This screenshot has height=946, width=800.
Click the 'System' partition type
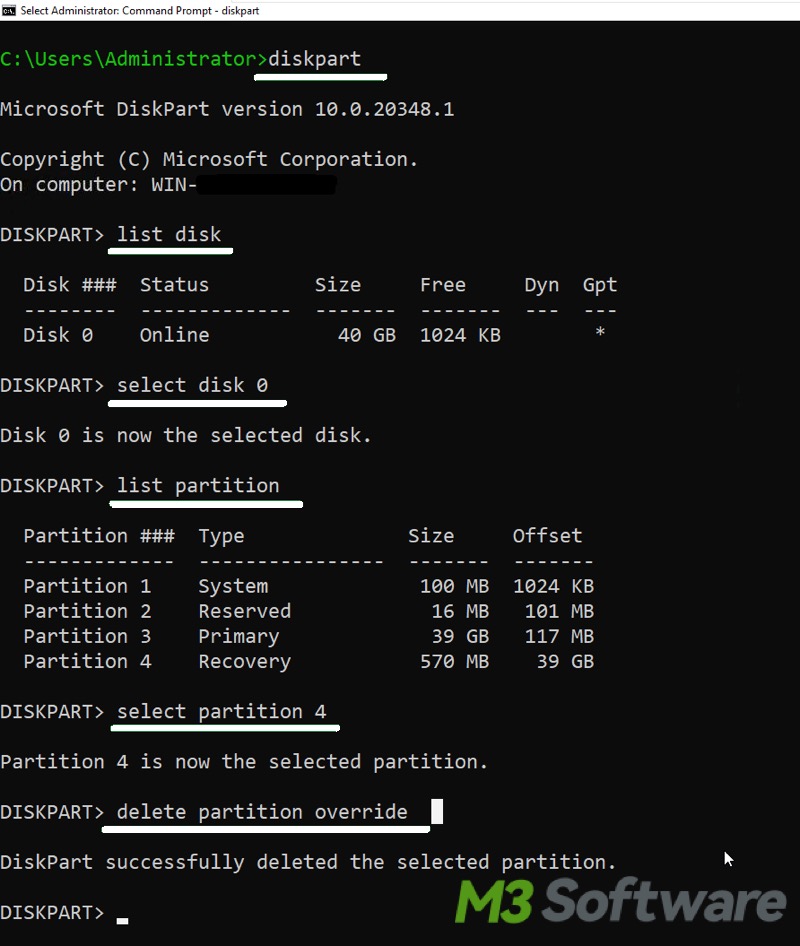click(x=233, y=586)
